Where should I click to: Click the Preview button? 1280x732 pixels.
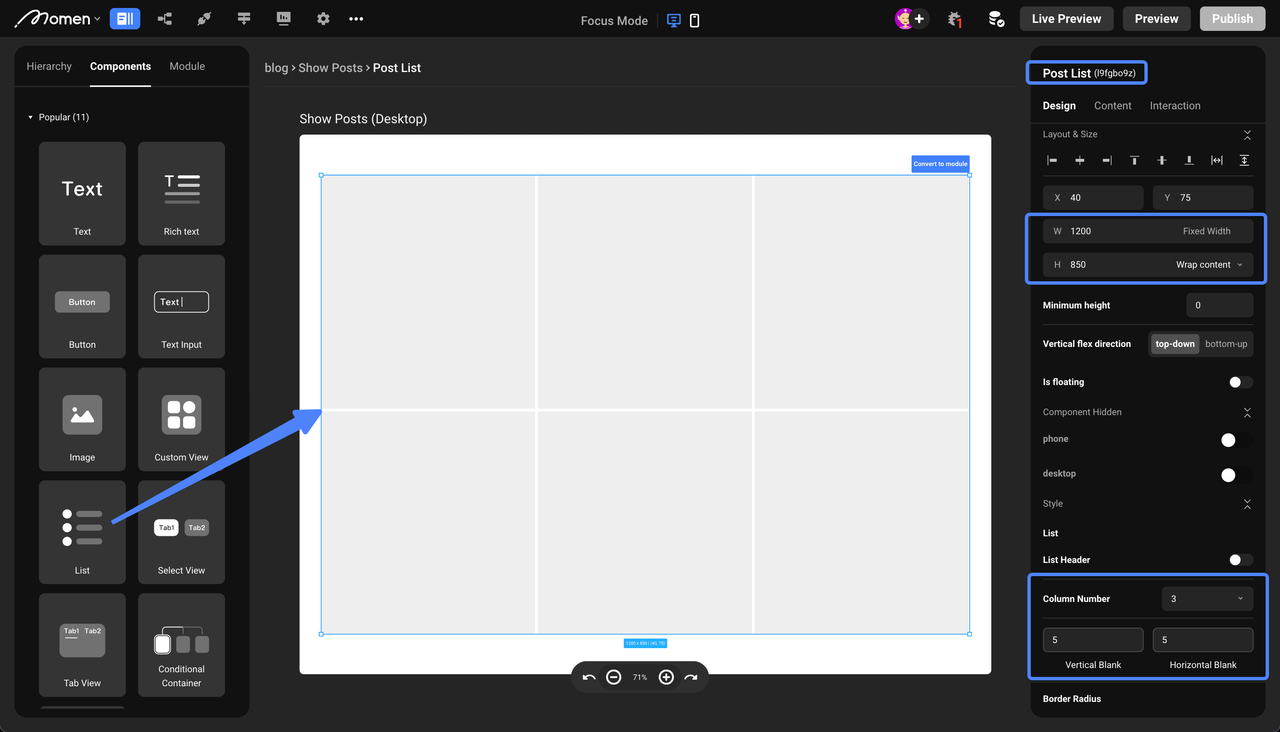click(1156, 19)
